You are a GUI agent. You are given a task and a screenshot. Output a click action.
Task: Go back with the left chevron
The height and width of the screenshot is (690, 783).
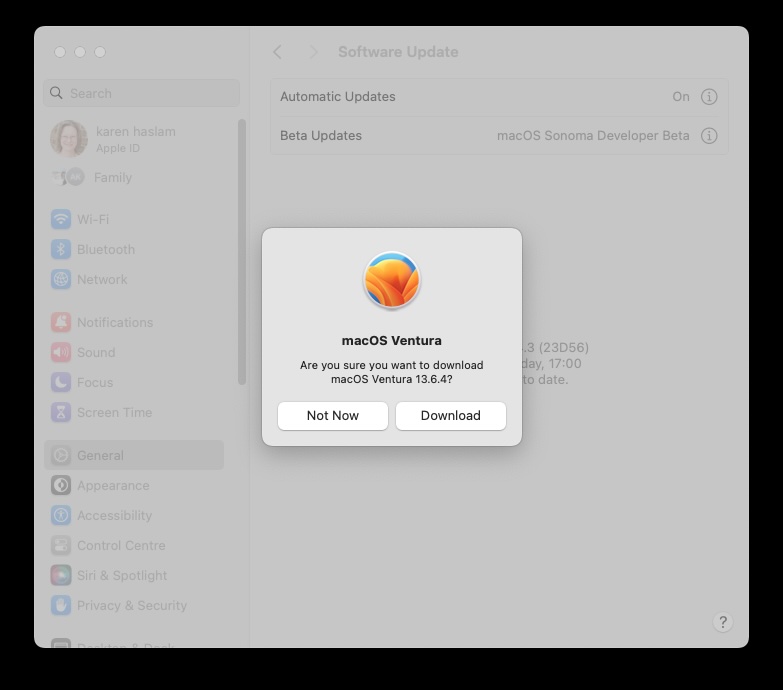278,52
